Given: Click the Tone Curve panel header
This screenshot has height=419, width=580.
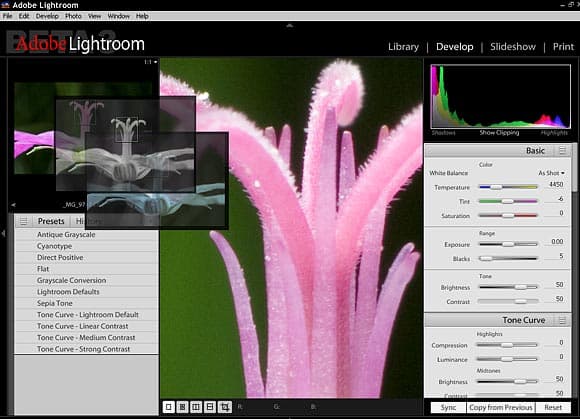Looking at the screenshot, I should (x=498, y=320).
